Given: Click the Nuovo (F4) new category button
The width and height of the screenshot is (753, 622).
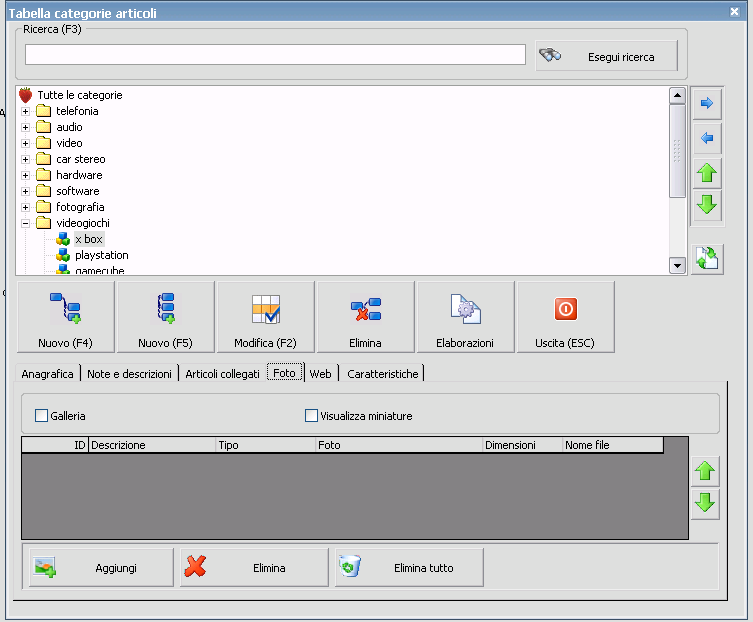Looking at the screenshot, I should (x=66, y=317).
